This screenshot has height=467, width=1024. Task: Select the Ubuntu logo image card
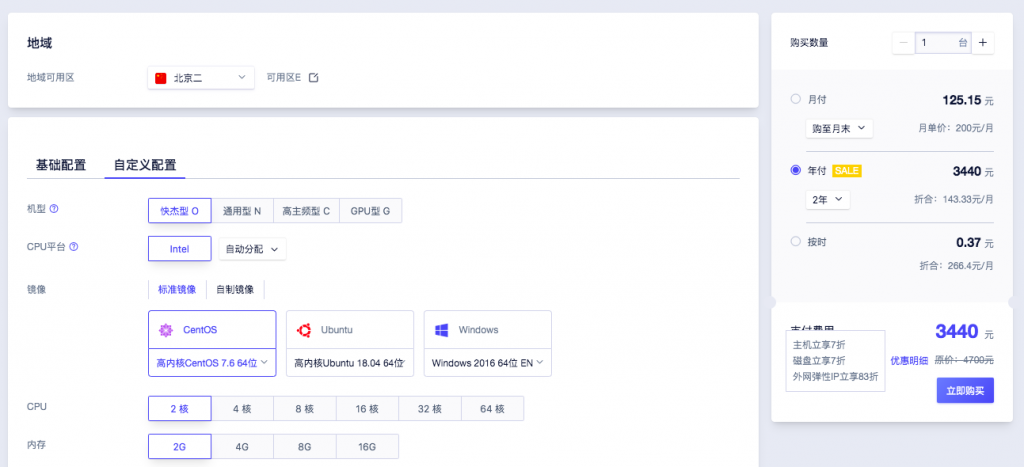click(349, 329)
